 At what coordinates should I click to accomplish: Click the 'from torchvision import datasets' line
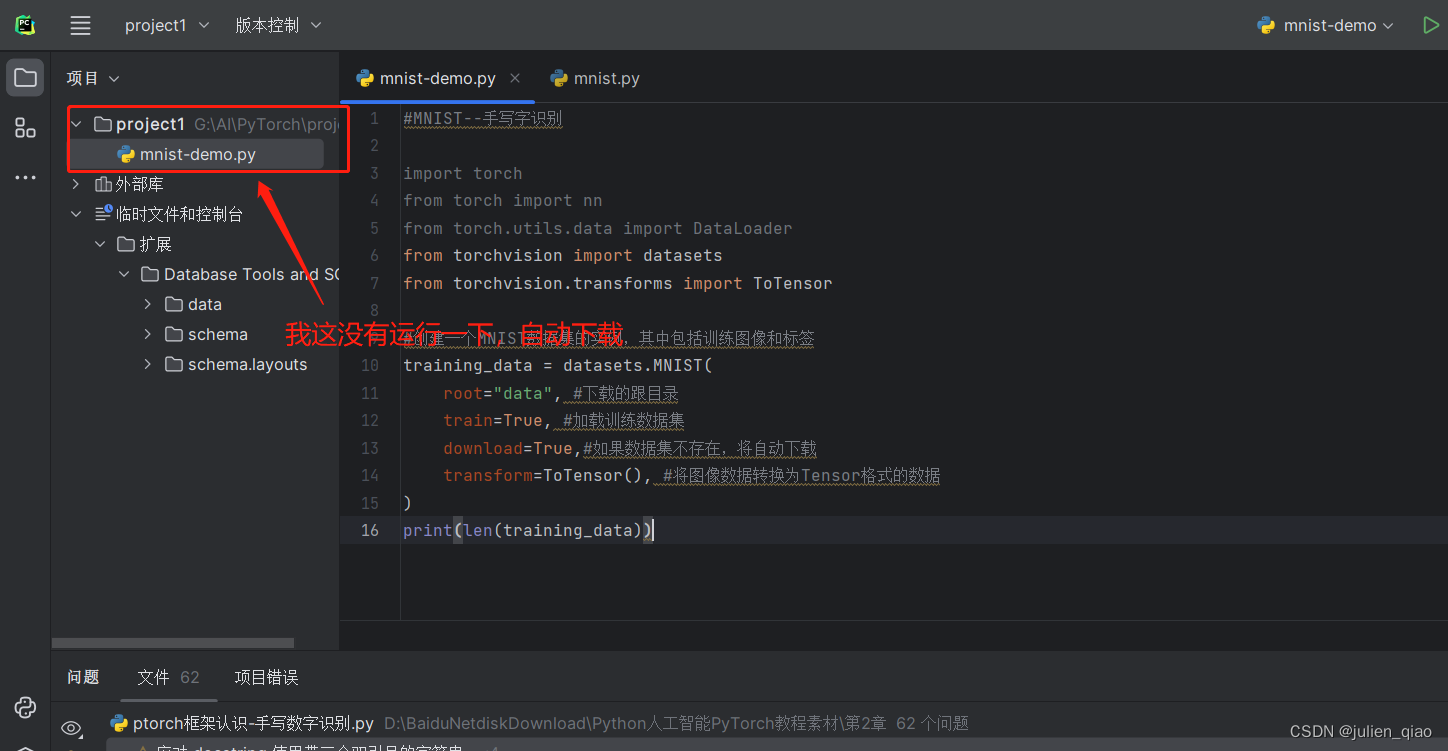pyautogui.click(x=562, y=255)
